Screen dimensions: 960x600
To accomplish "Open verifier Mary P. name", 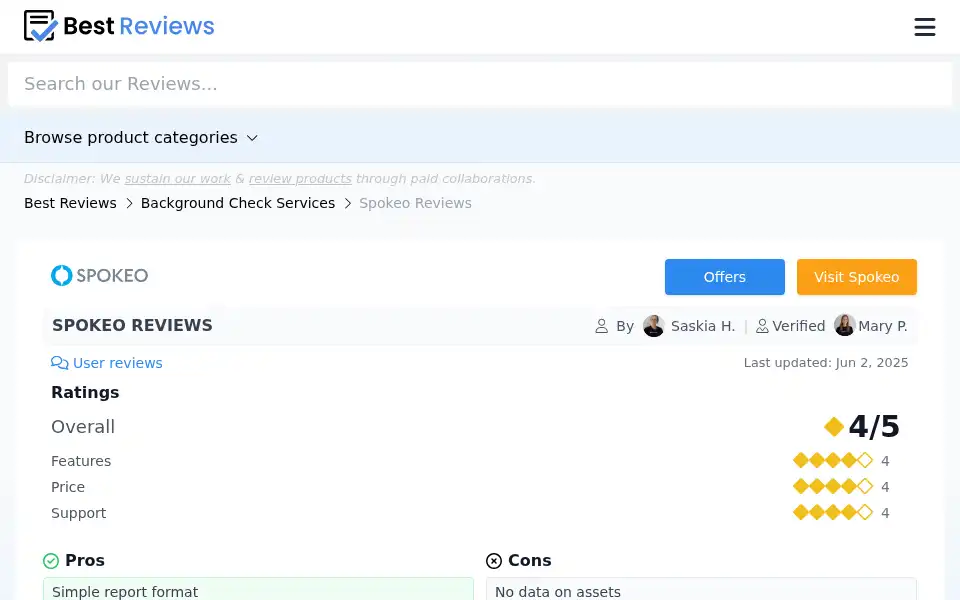I will click(883, 326).
